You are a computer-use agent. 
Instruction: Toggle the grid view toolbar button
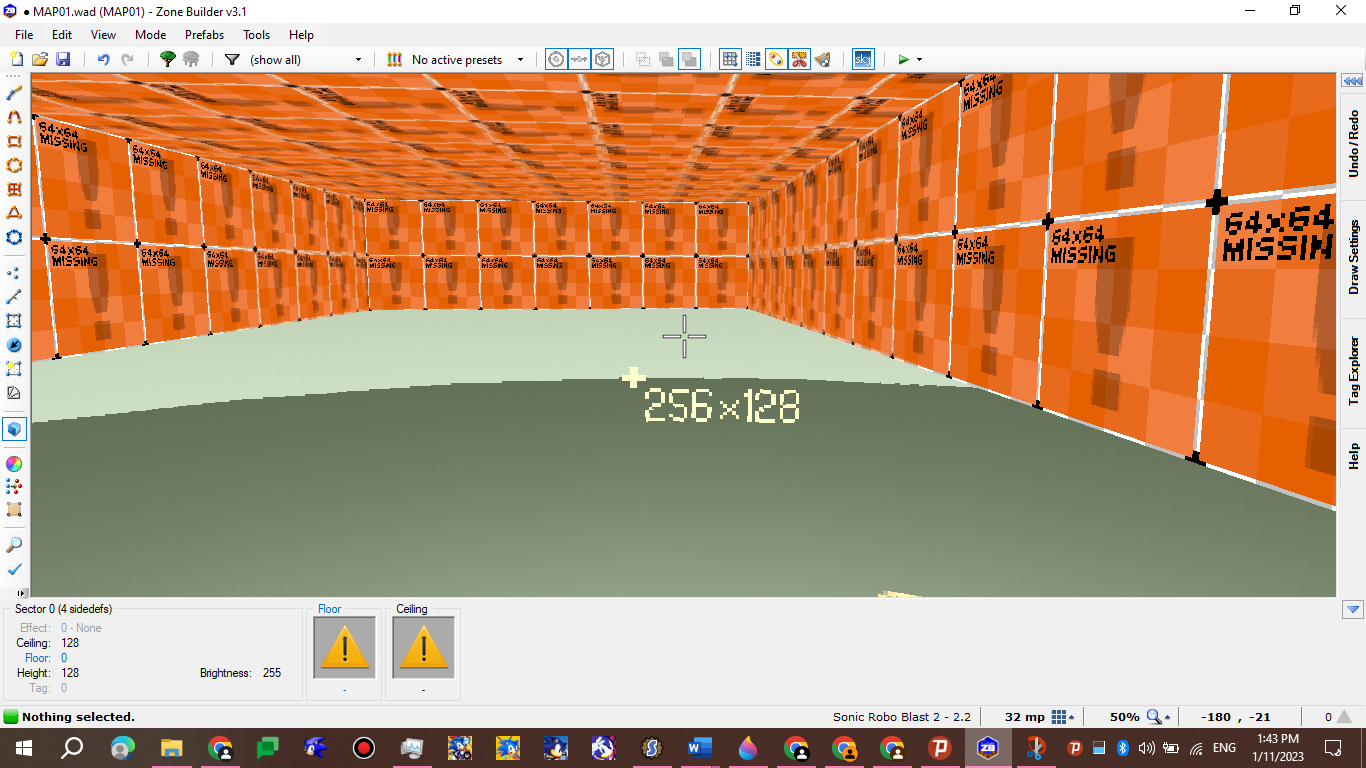click(x=730, y=59)
